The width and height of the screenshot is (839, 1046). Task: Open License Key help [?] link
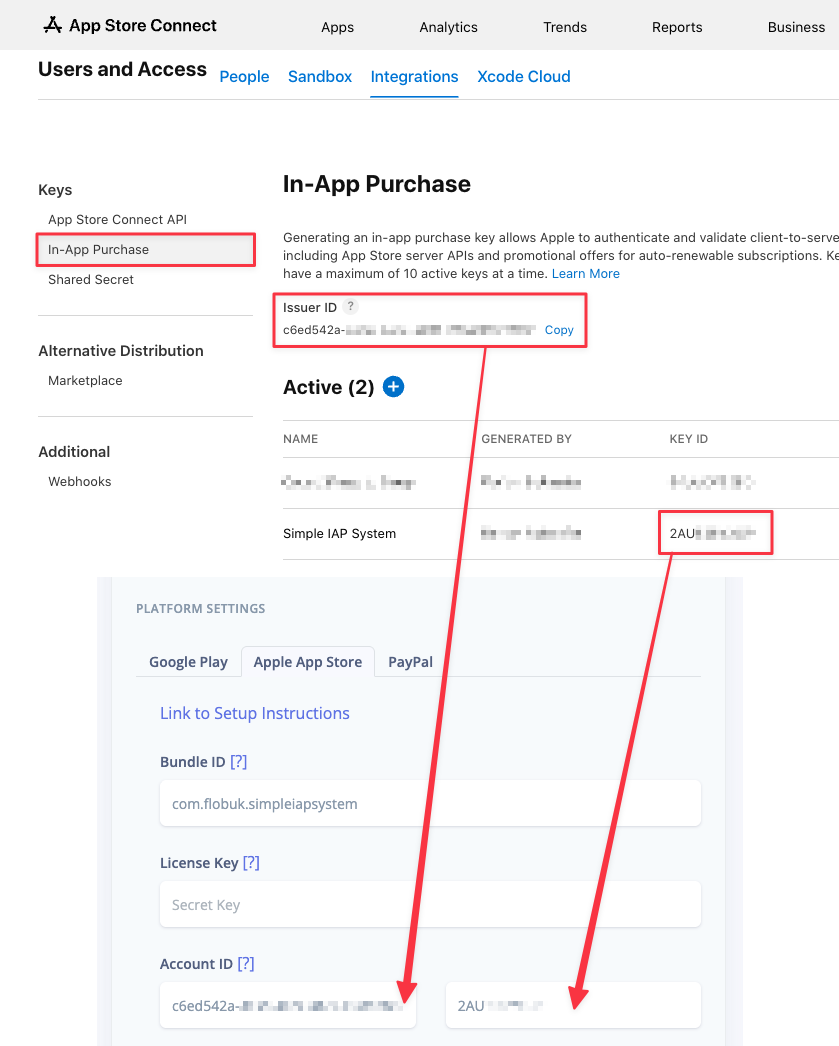tap(251, 863)
